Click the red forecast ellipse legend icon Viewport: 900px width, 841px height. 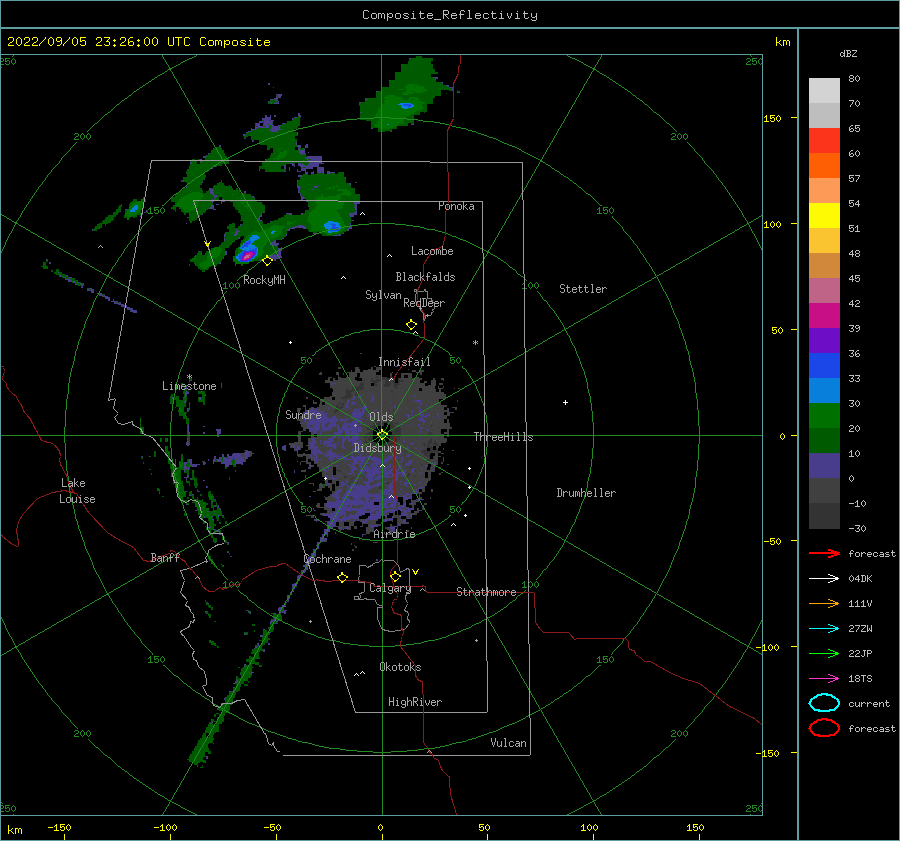pyautogui.click(x=824, y=728)
